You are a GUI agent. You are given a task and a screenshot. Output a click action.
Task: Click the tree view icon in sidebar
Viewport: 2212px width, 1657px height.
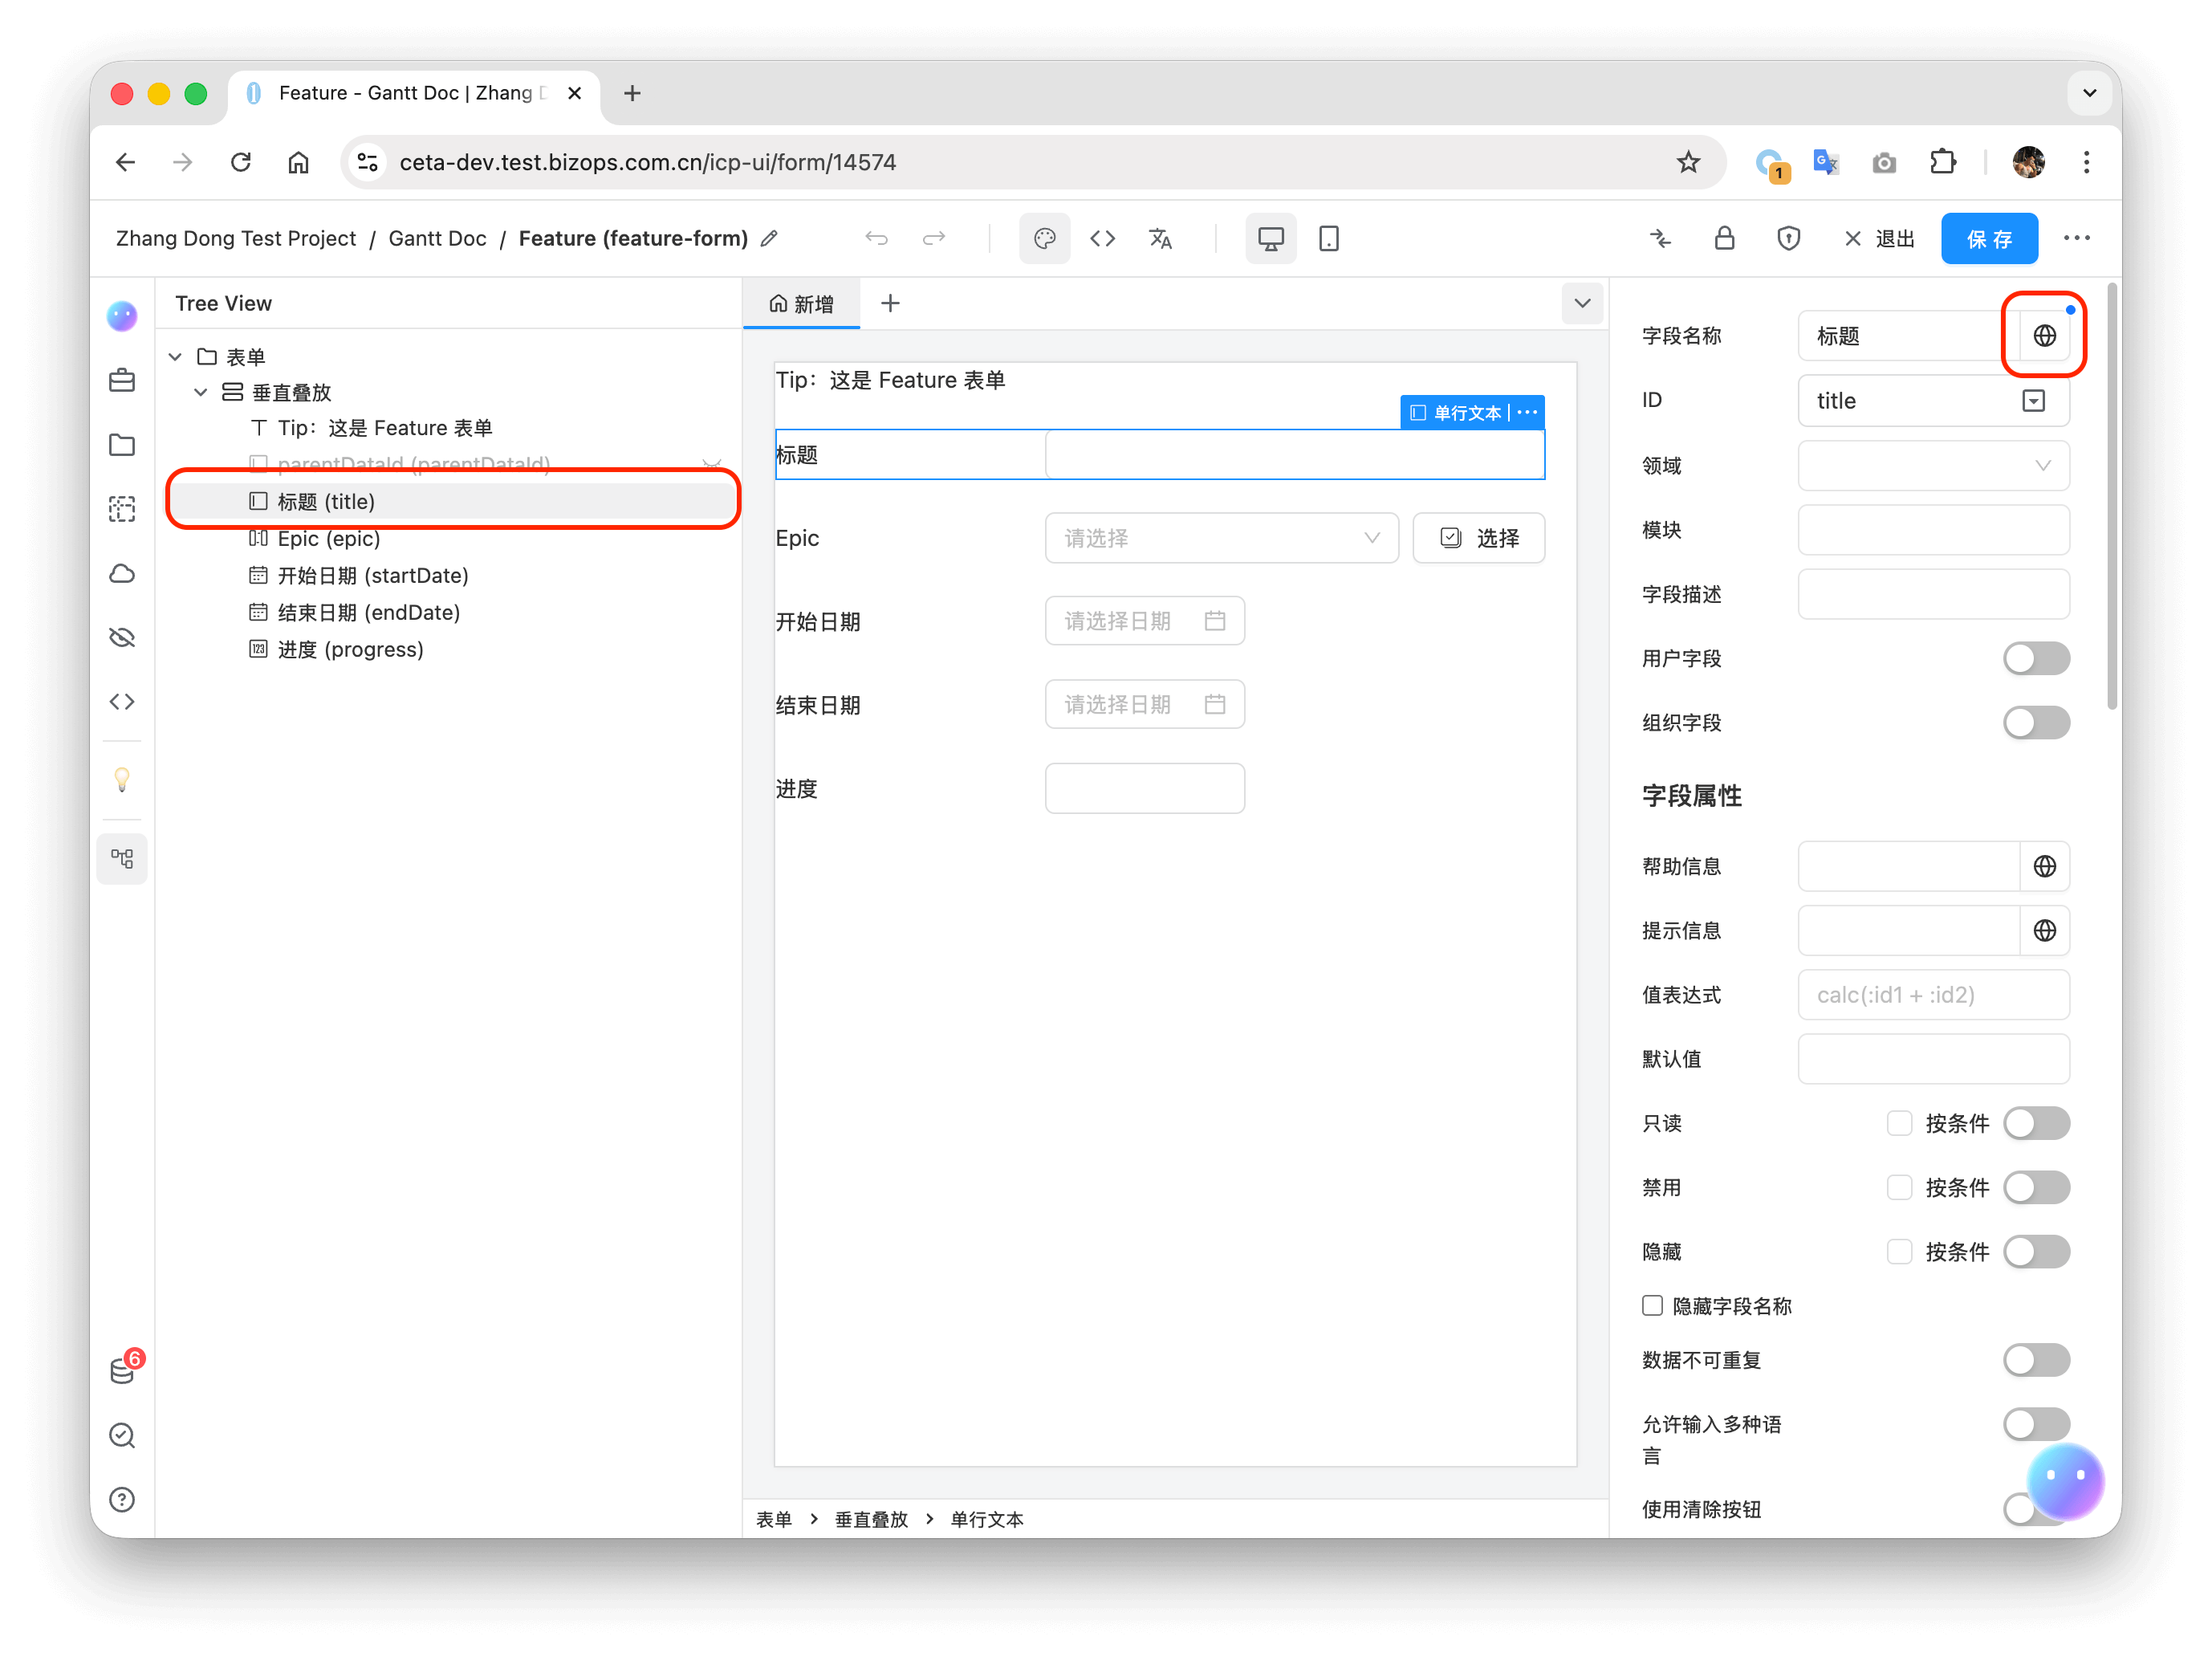pyautogui.click(x=122, y=858)
